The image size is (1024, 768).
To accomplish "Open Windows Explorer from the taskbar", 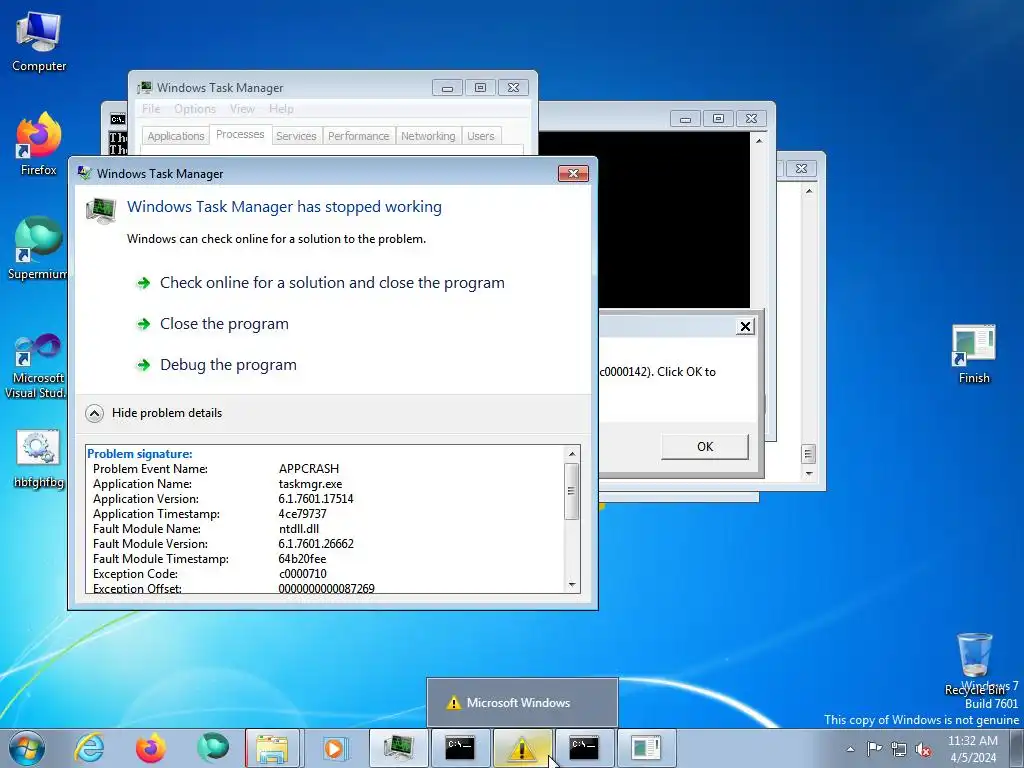I will pos(272,748).
